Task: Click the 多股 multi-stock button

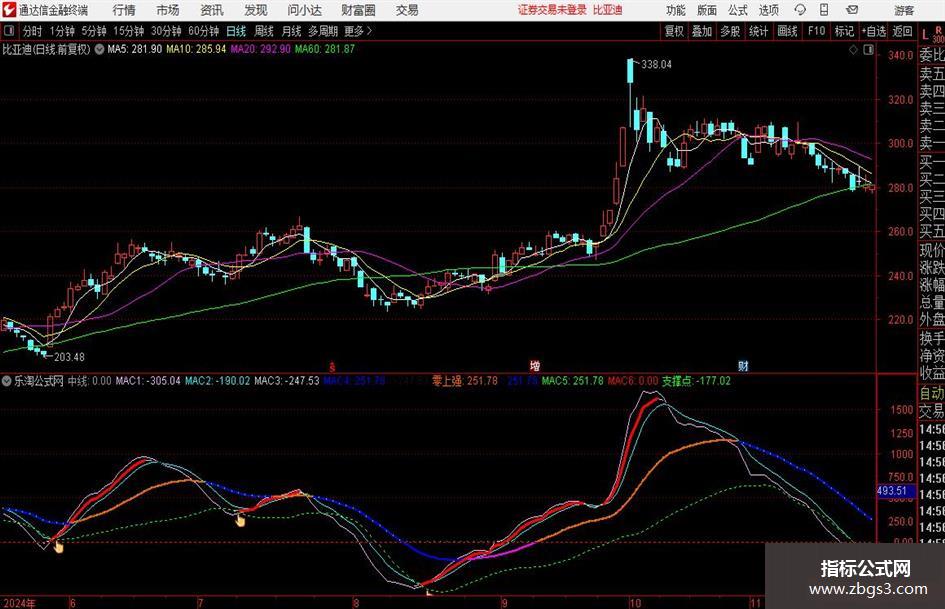Action: pyautogui.click(x=730, y=31)
